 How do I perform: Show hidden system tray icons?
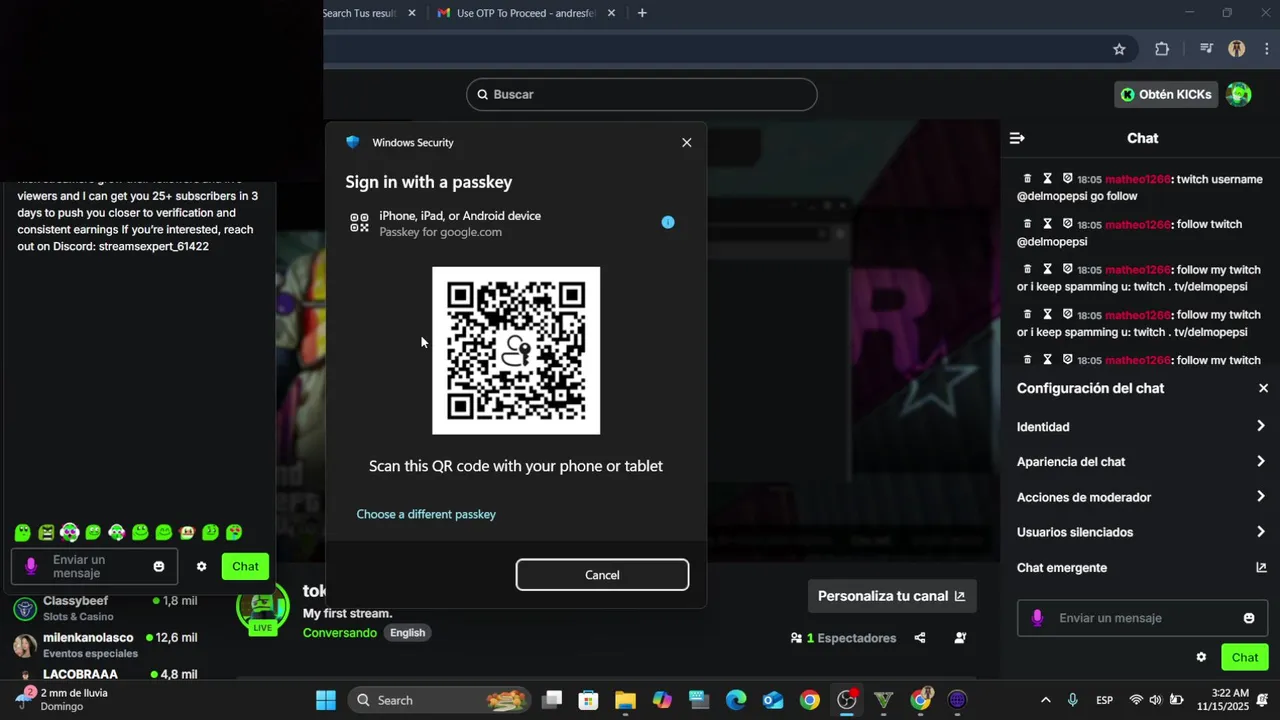pos(1045,700)
